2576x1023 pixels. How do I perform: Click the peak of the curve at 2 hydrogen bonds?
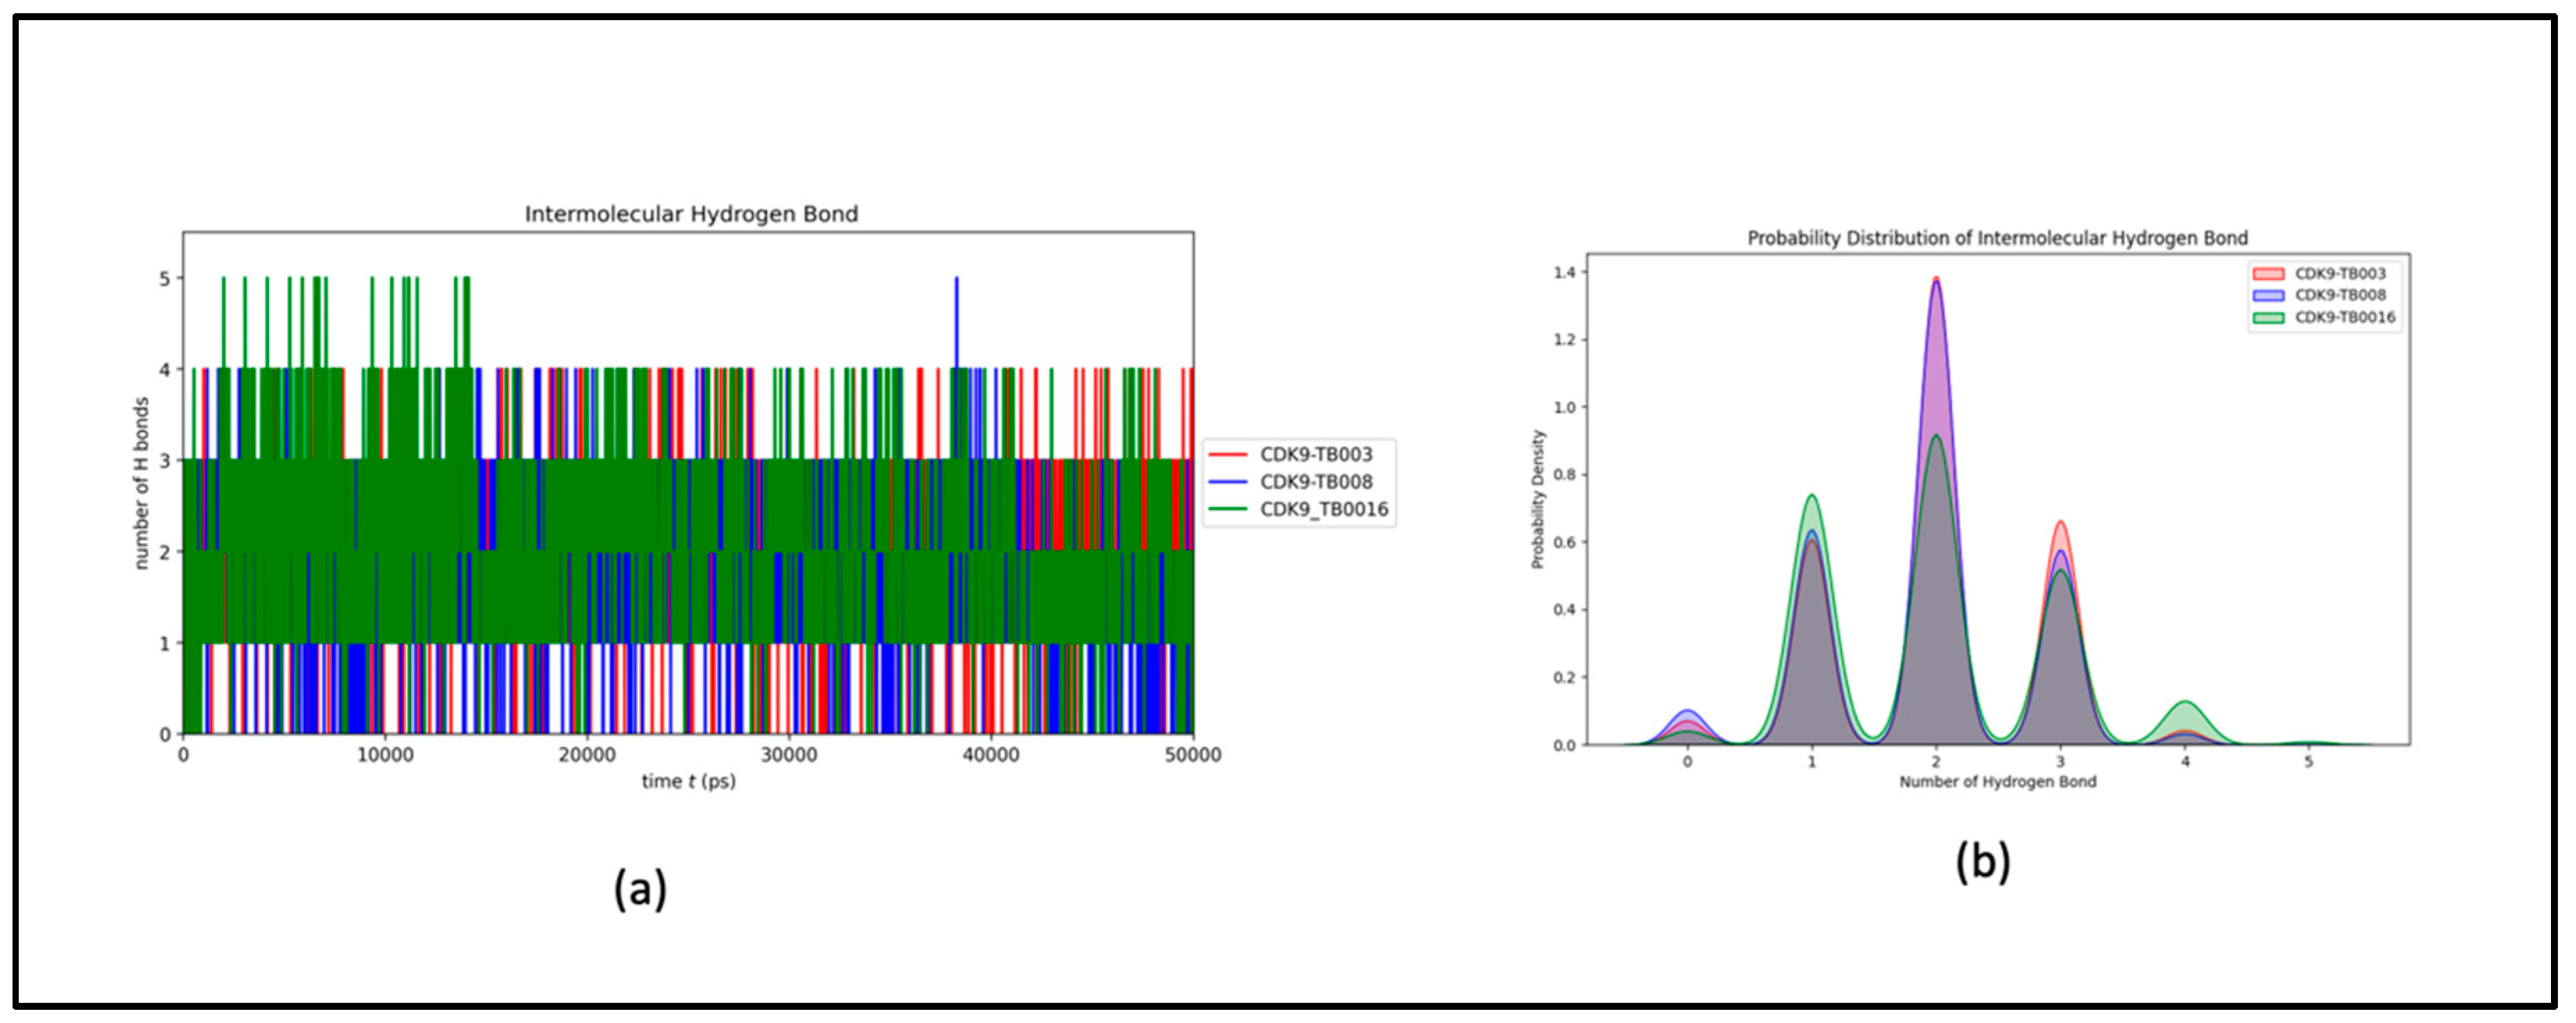tap(1936, 282)
